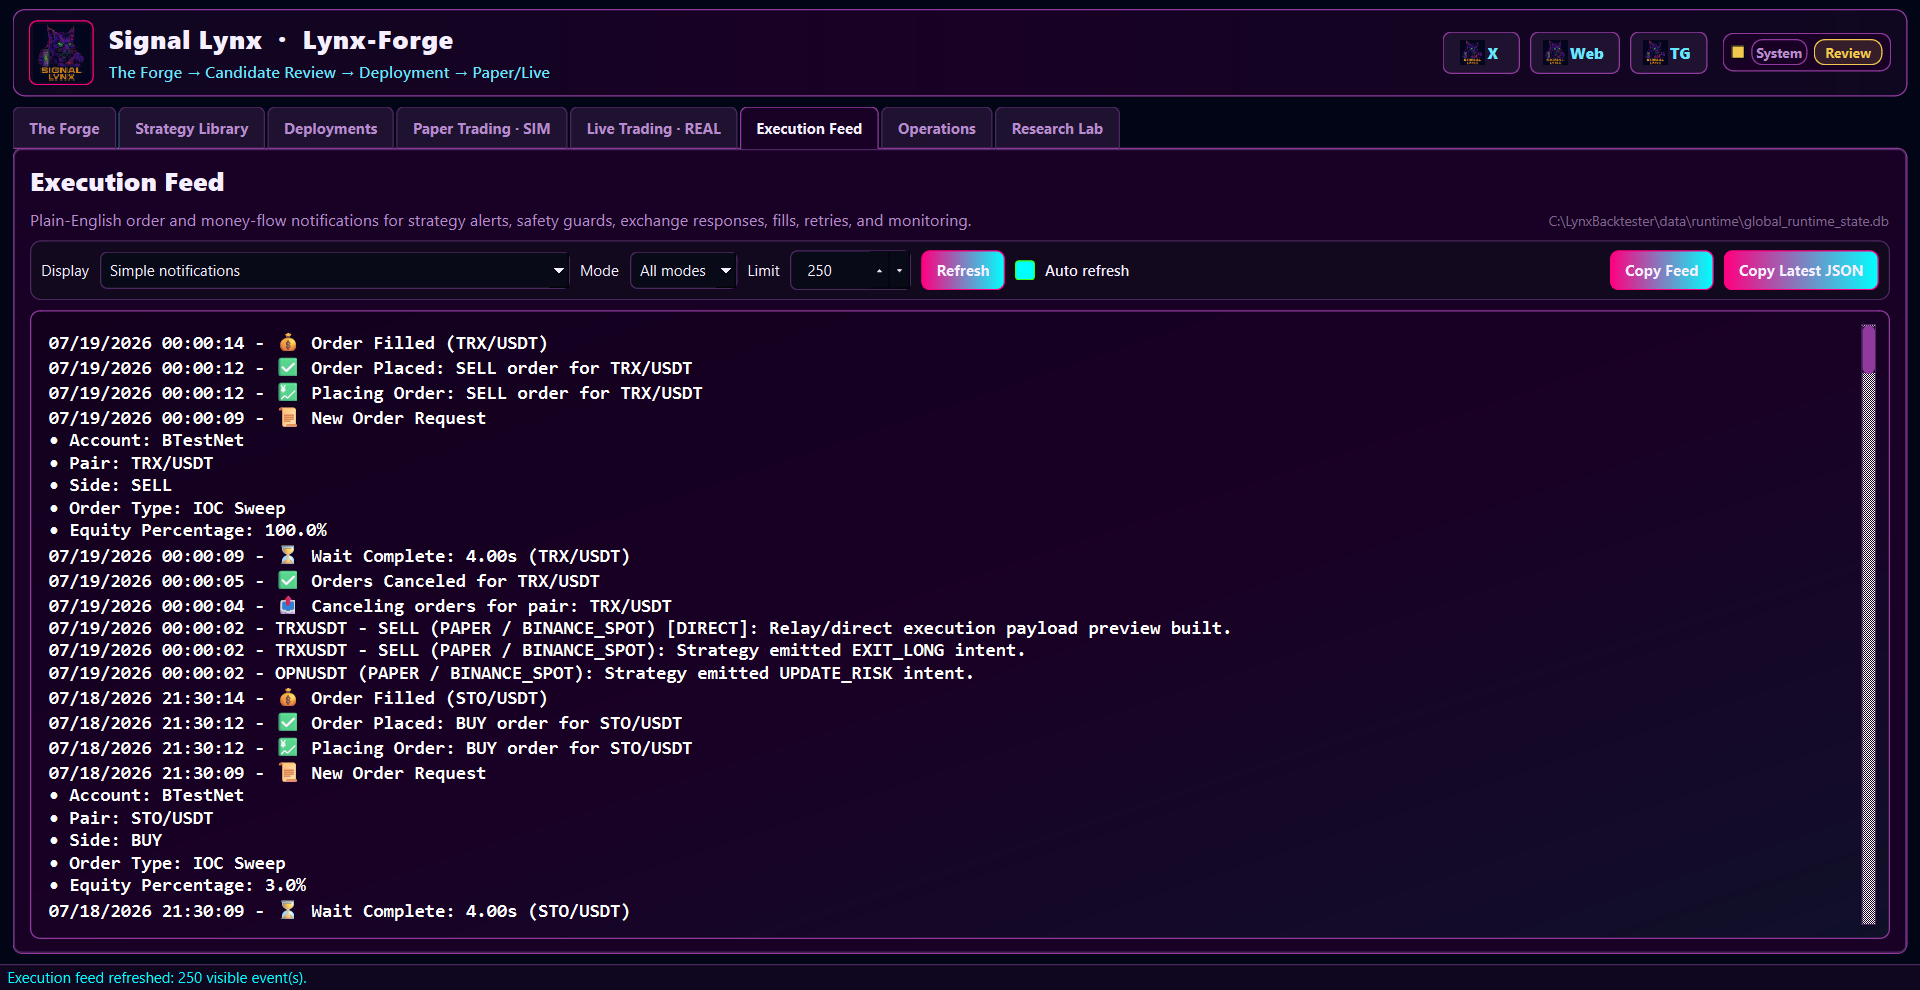Click breadcrumb text 'The Forge → Candidate Review'

tap(222, 73)
